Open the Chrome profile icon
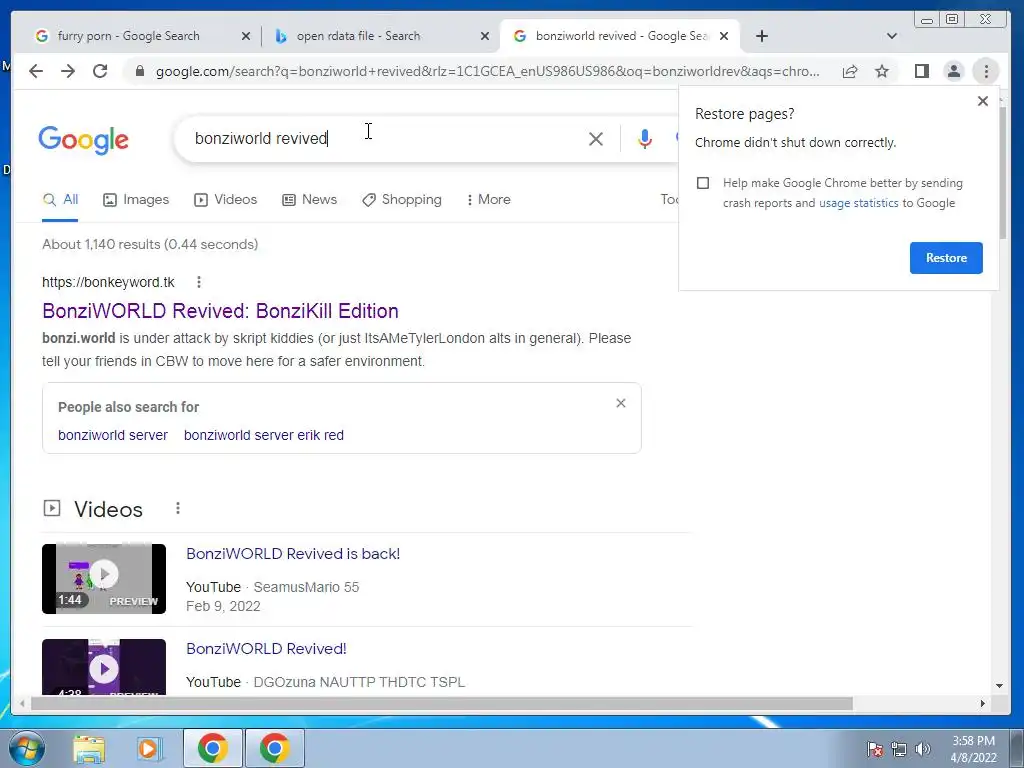1024x768 pixels. coord(953,71)
